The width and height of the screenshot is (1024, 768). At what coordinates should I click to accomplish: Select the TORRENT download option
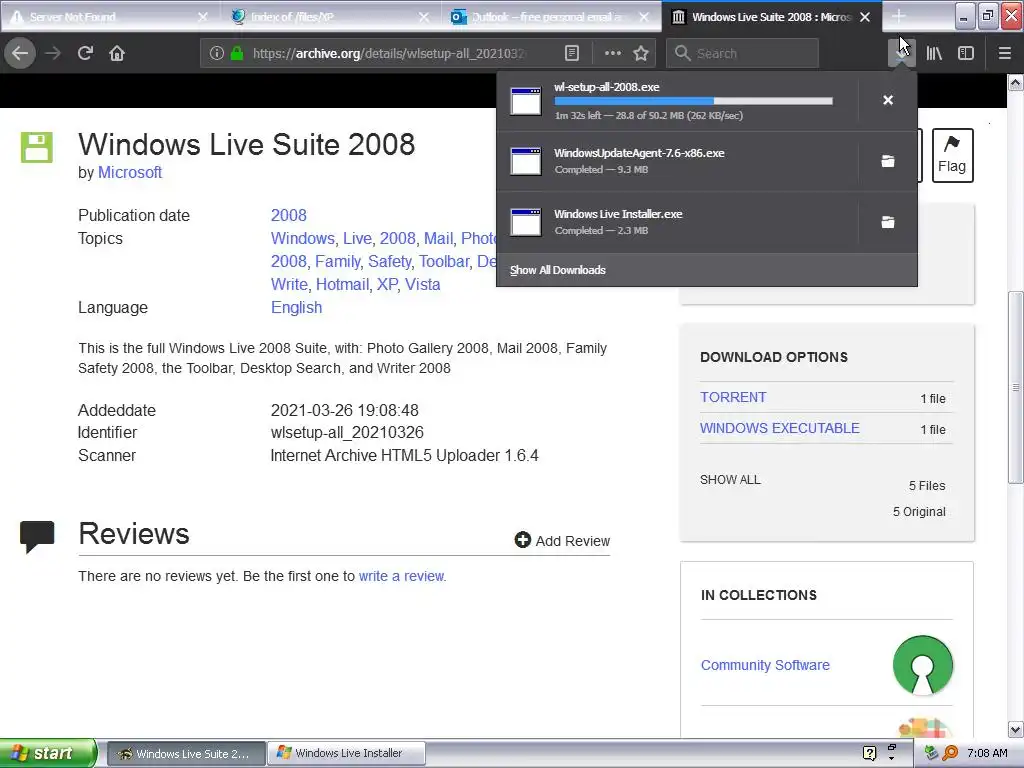point(733,397)
